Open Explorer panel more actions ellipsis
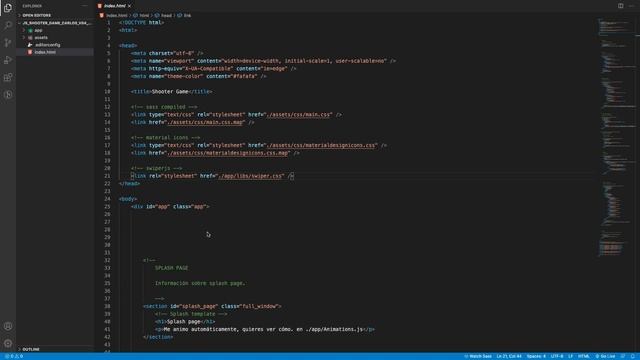The height and width of the screenshot is (360, 640). 85,6
